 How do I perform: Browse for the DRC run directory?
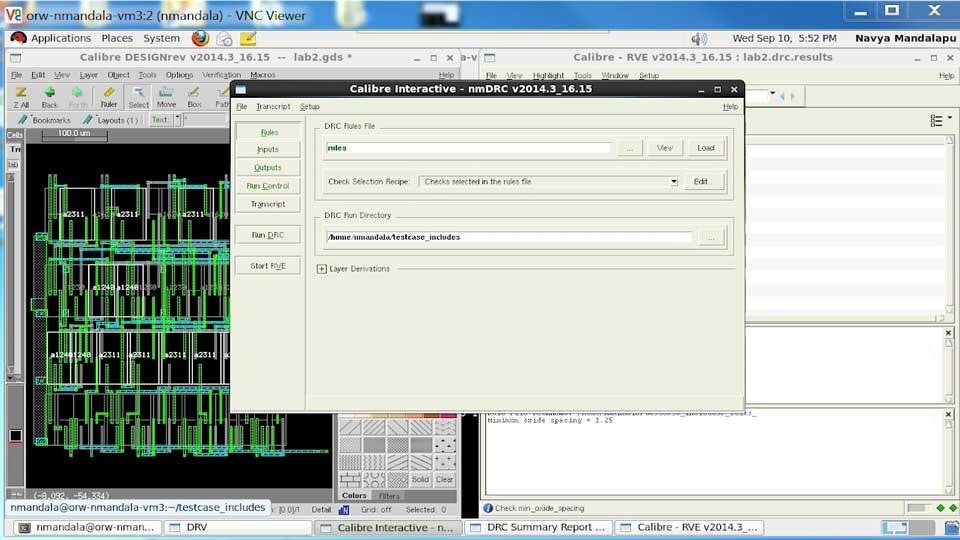(711, 238)
